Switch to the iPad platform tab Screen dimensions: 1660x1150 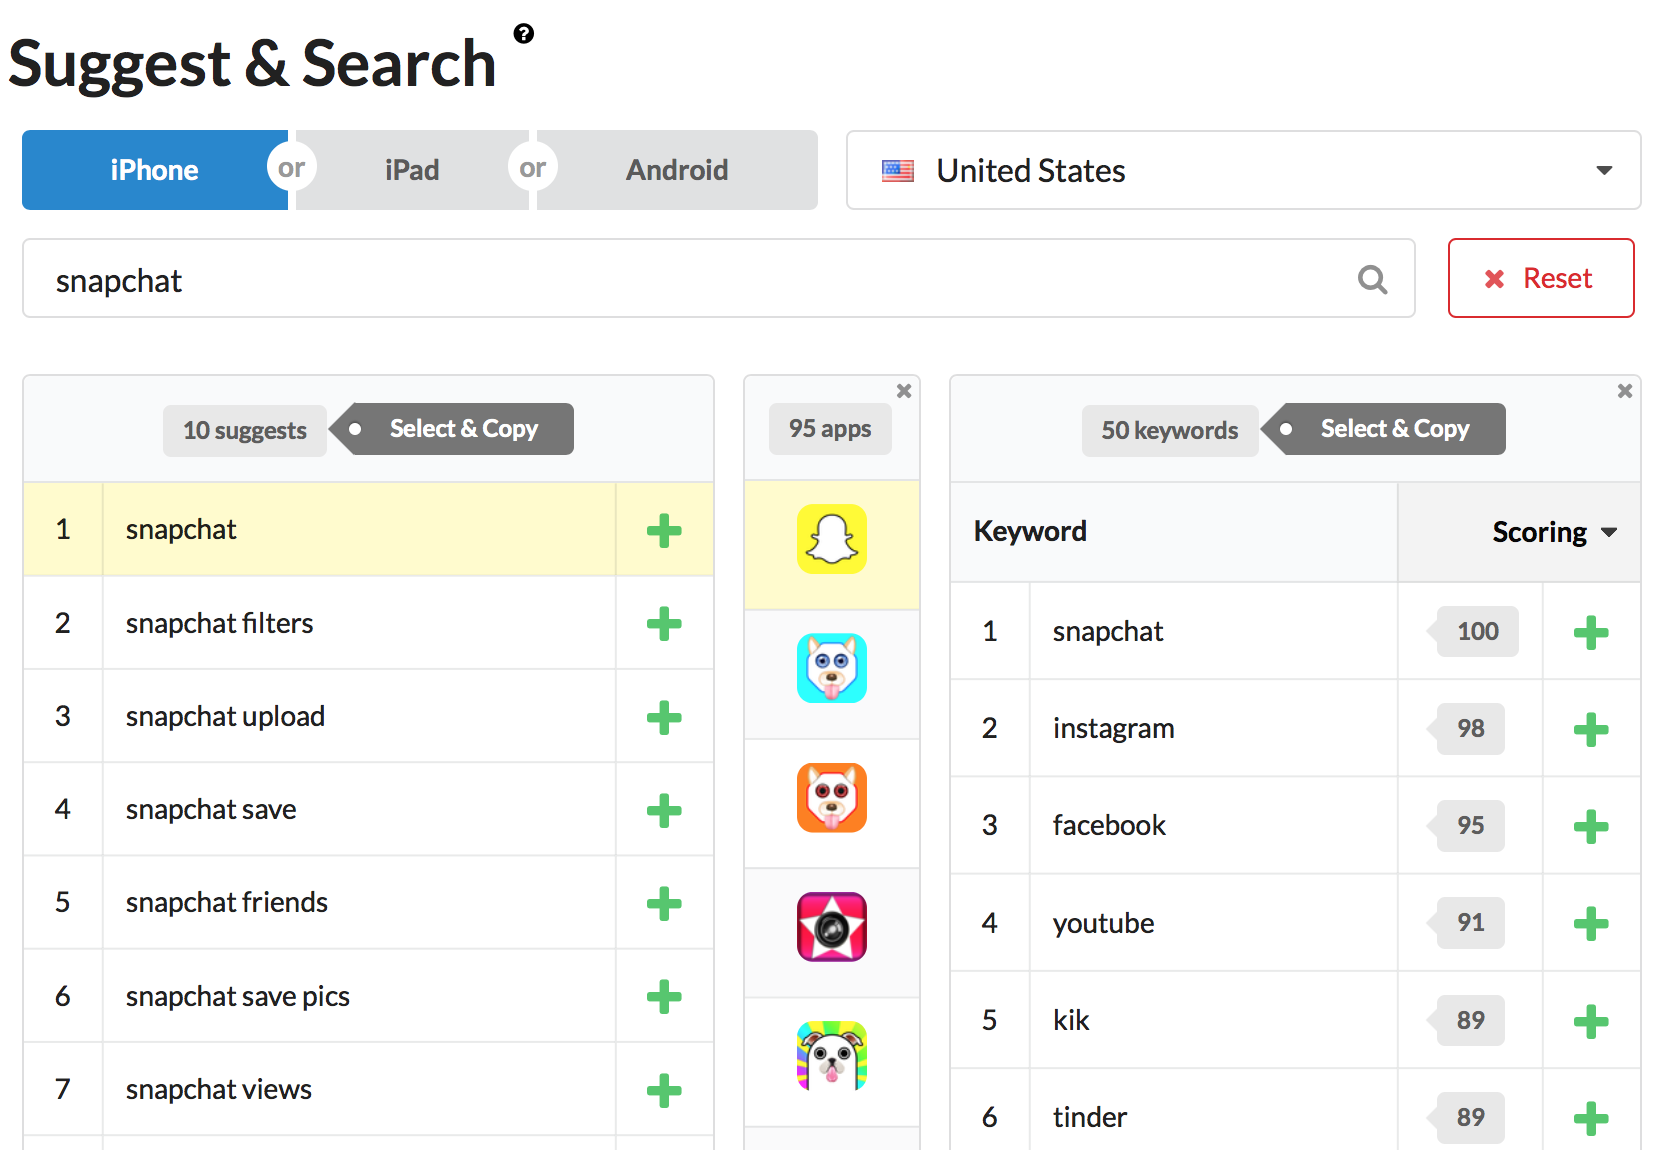point(412,170)
